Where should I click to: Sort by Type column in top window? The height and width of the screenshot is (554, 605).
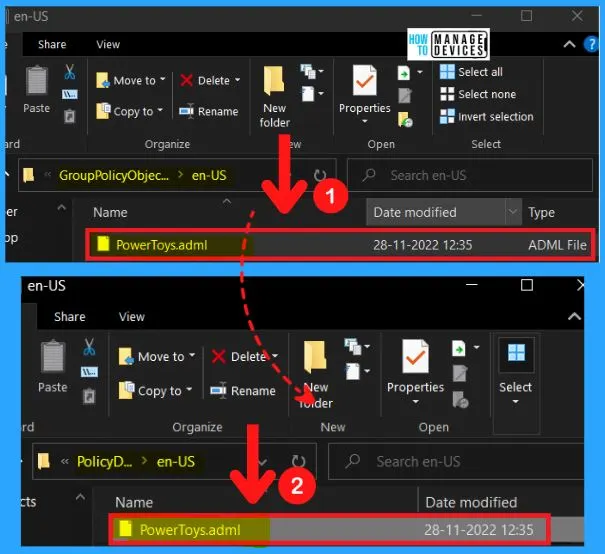coord(541,212)
